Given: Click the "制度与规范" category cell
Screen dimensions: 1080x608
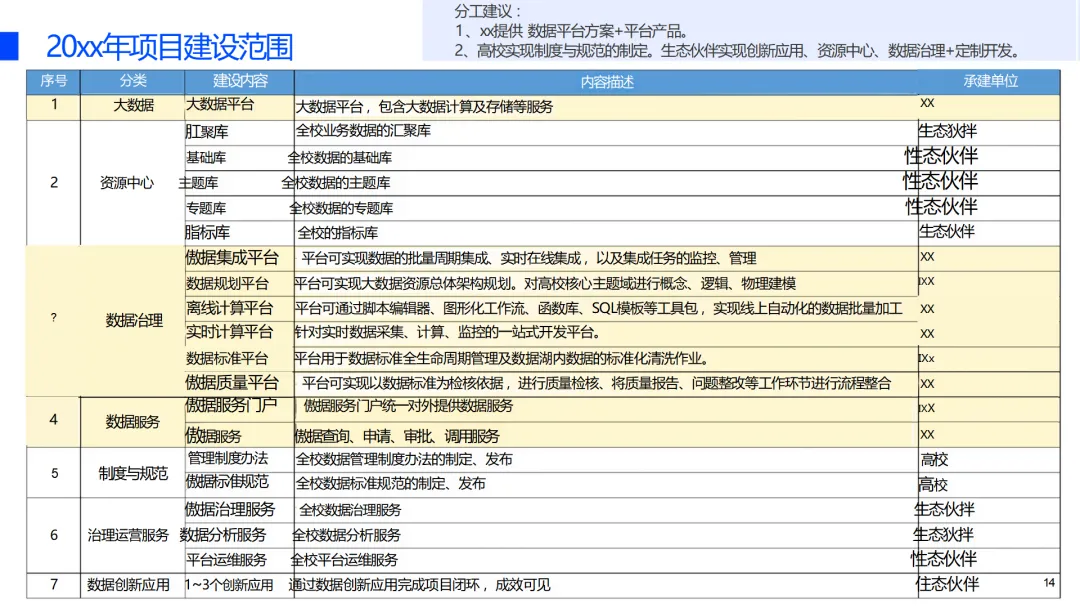Looking at the screenshot, I should [133, 474].
